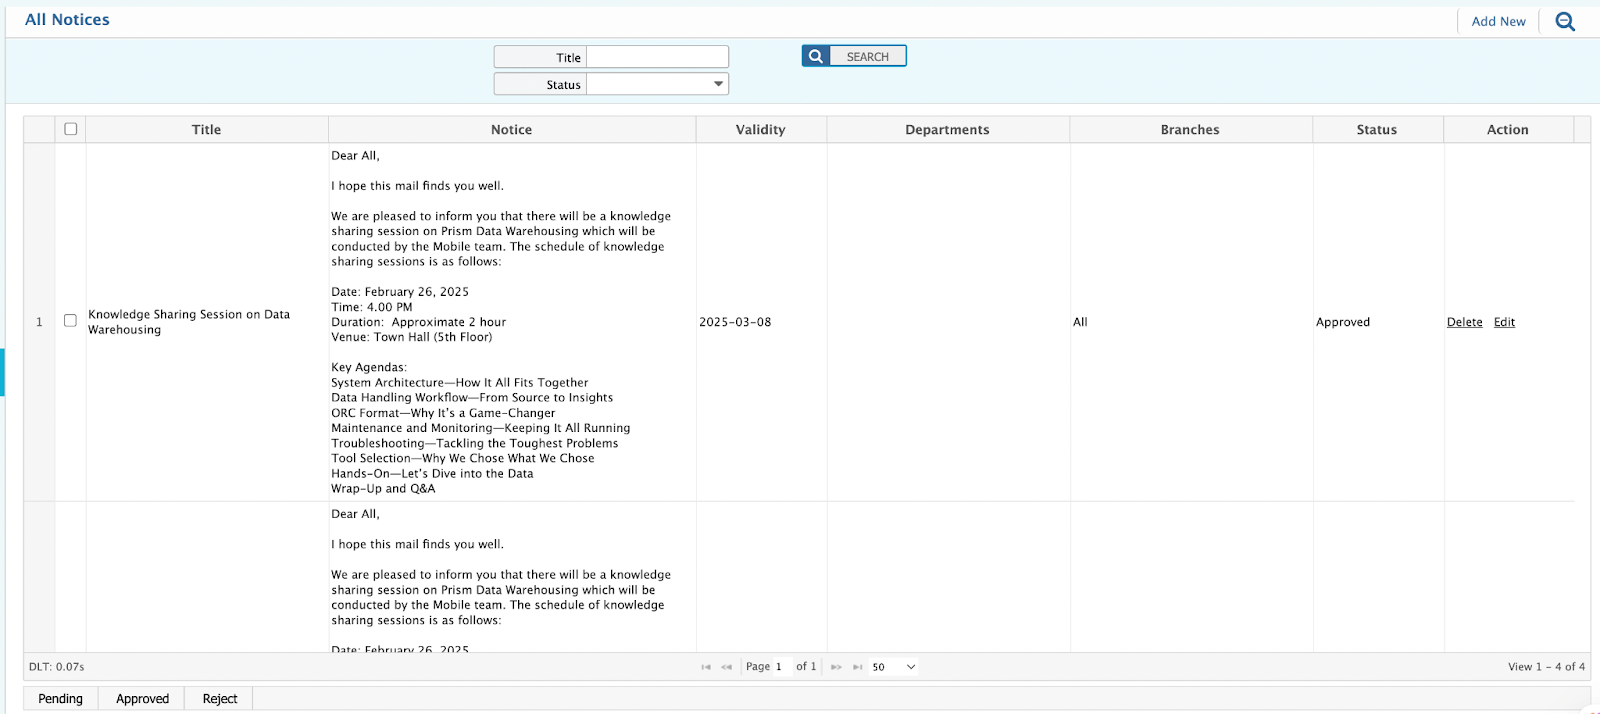1600x714 pixels.
Task: Go to the first page of results
Action: (x=706, y=667)
